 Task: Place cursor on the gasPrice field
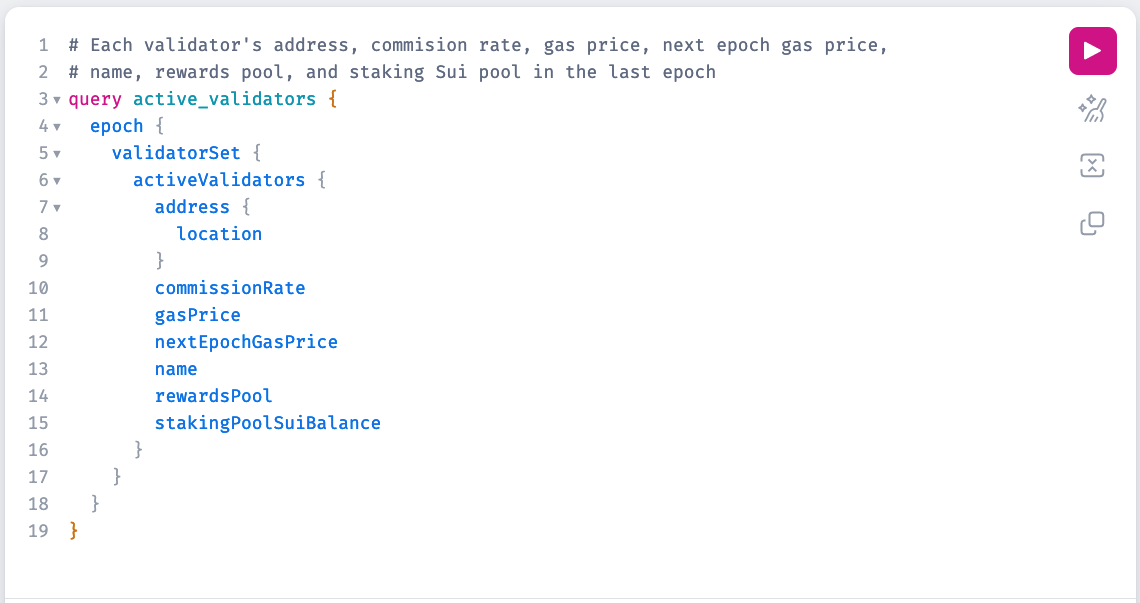pos(197,315)
